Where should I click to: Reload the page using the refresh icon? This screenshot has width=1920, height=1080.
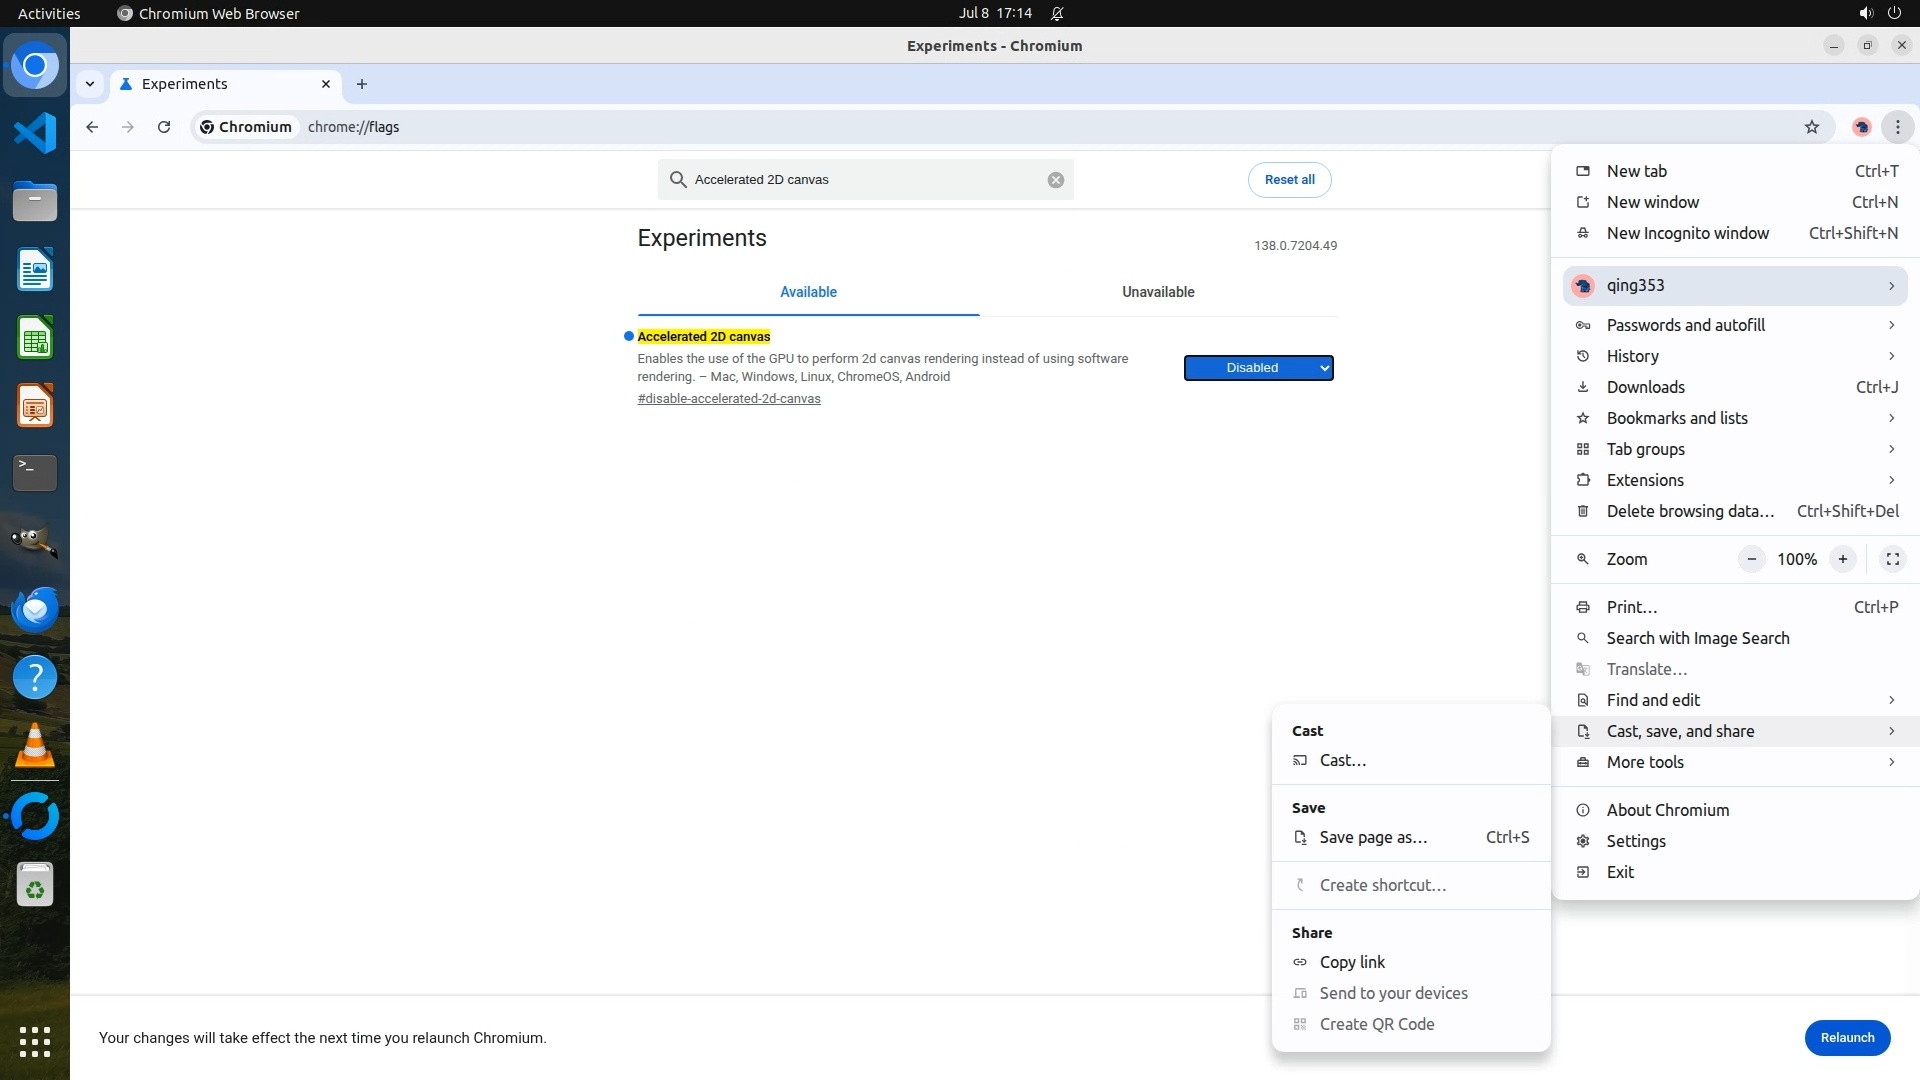click(x=164, y=127)
